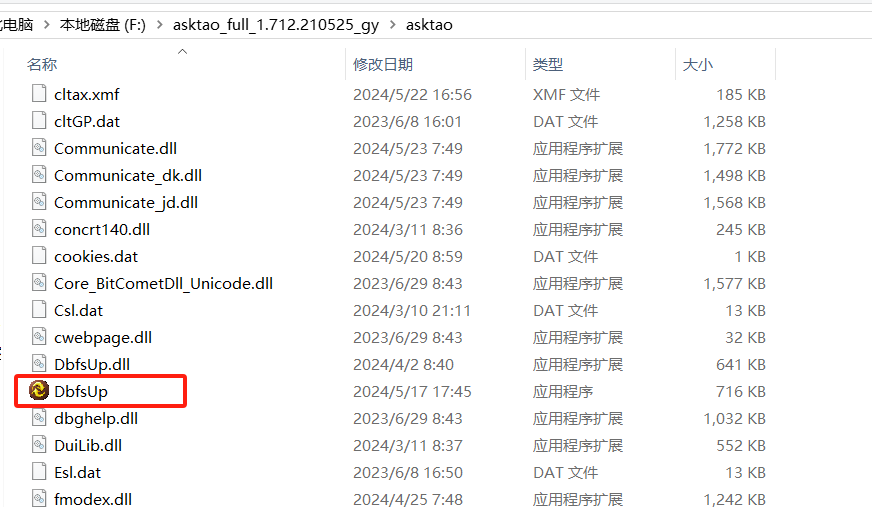Select the cwebpage.dll file icon
This screenshot has width=872, height=507.
point(39,336)
